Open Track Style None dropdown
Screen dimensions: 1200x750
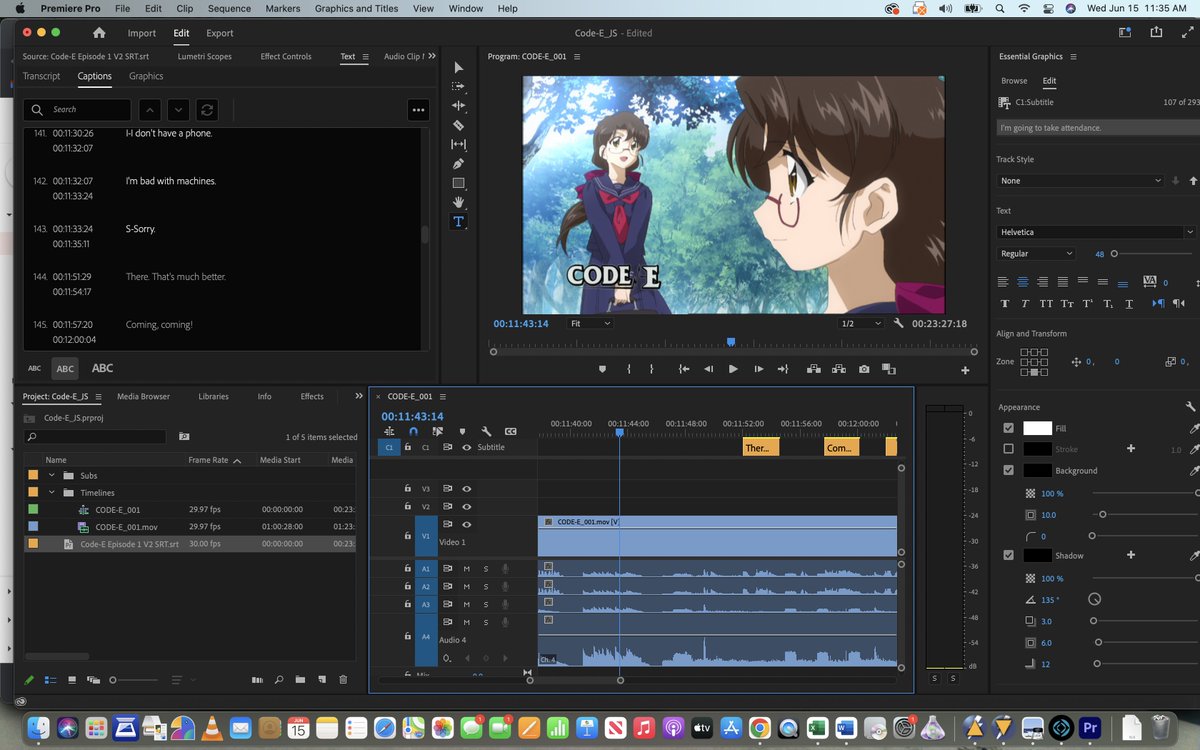pyautogui.click(x=1081, y=181)
